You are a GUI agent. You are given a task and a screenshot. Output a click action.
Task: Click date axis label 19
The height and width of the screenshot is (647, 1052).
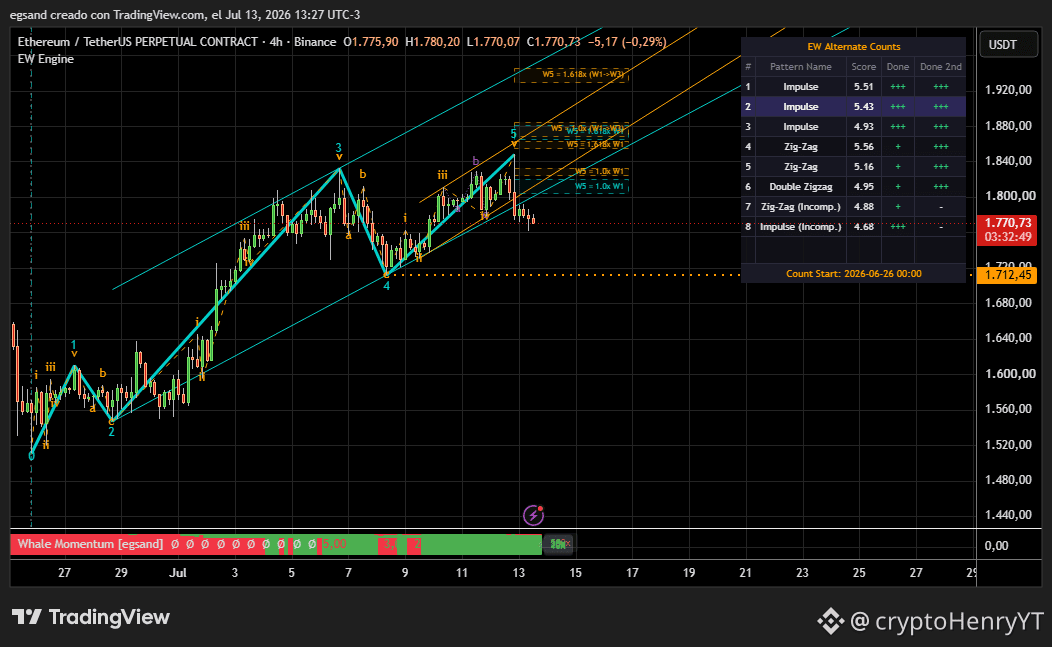(x=689, y=573)
